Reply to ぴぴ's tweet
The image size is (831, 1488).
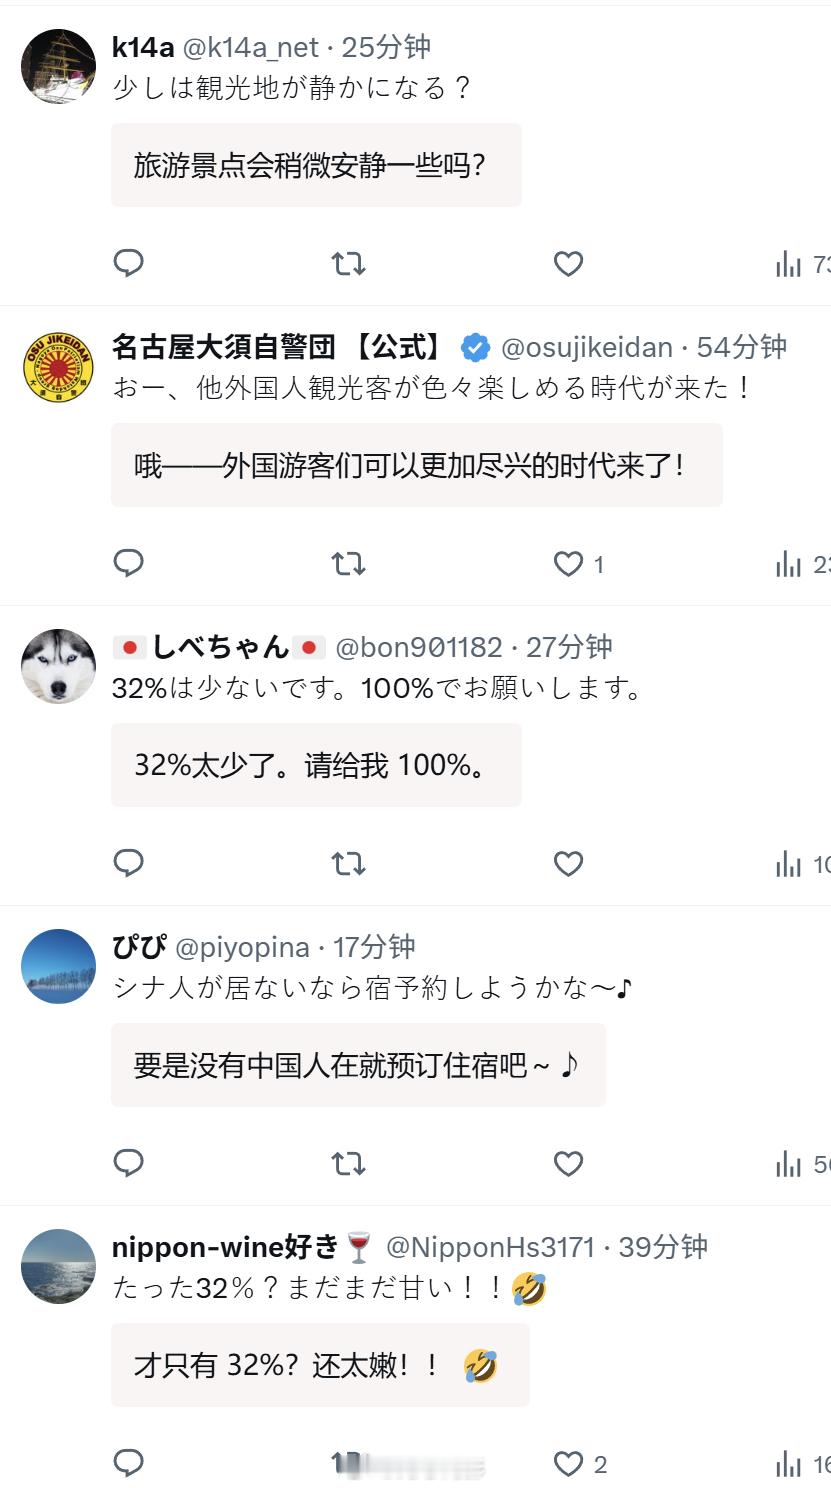tap(129, 1163)
